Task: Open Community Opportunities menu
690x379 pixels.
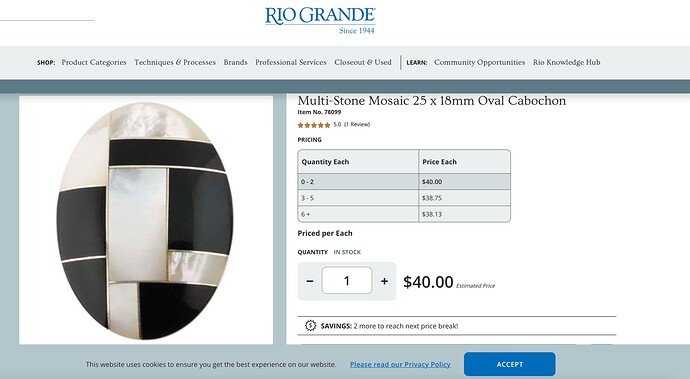Action: point(479,62)
